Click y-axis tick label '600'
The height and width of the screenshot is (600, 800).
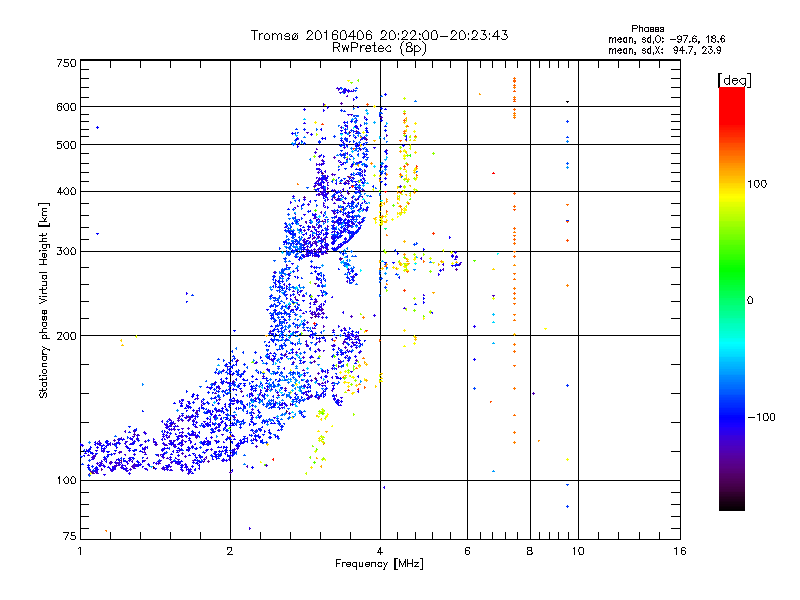pos(66,107)
